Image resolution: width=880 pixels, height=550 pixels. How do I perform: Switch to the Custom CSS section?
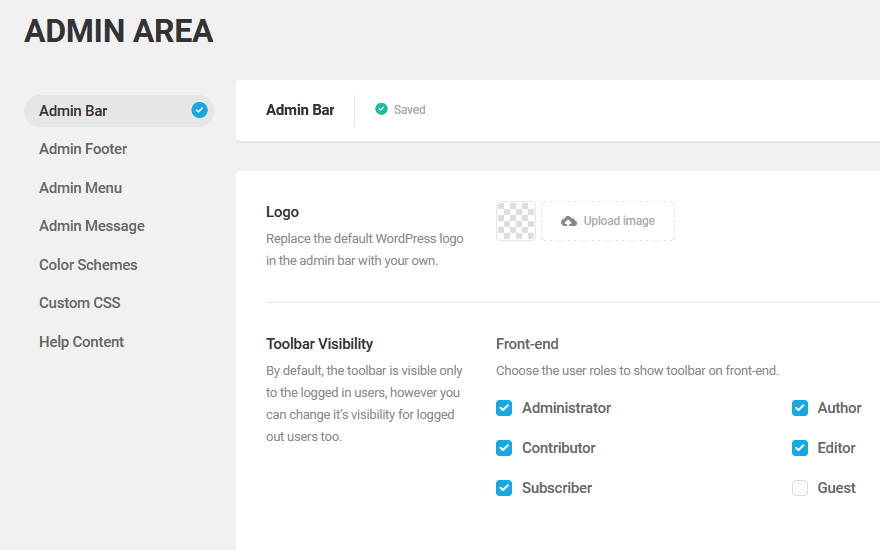coord(80,303)
